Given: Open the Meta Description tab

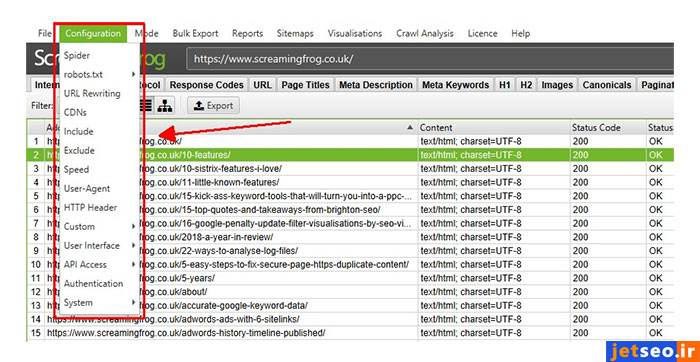Looking at the screenshot, I should click(376, 85).
